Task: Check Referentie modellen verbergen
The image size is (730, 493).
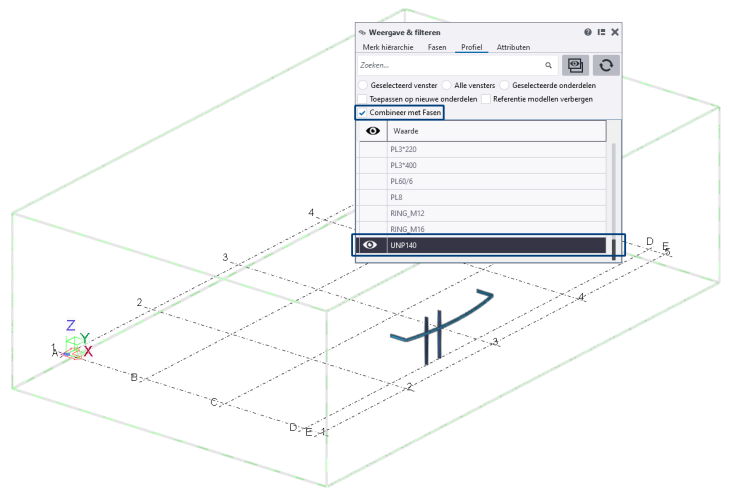Action: pos(485,99)
